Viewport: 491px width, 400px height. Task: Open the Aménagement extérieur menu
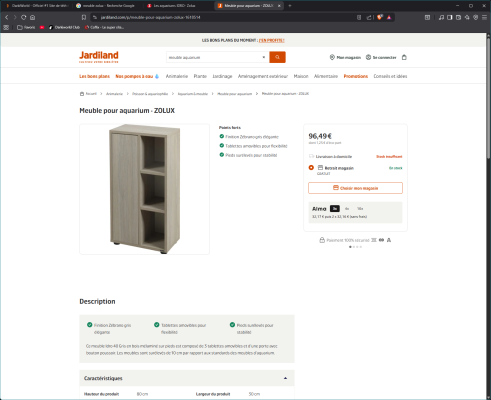point(263,76)
